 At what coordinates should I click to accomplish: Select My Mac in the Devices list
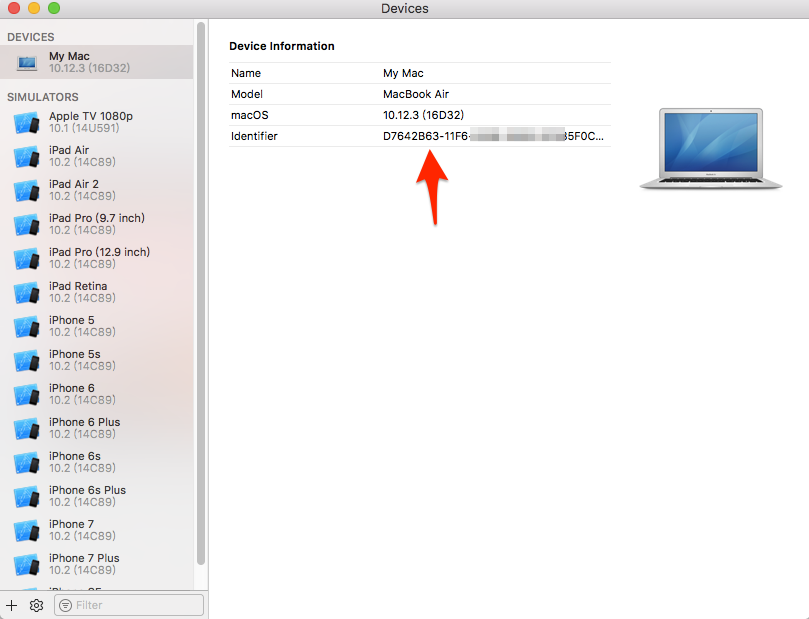click(96, 62)
